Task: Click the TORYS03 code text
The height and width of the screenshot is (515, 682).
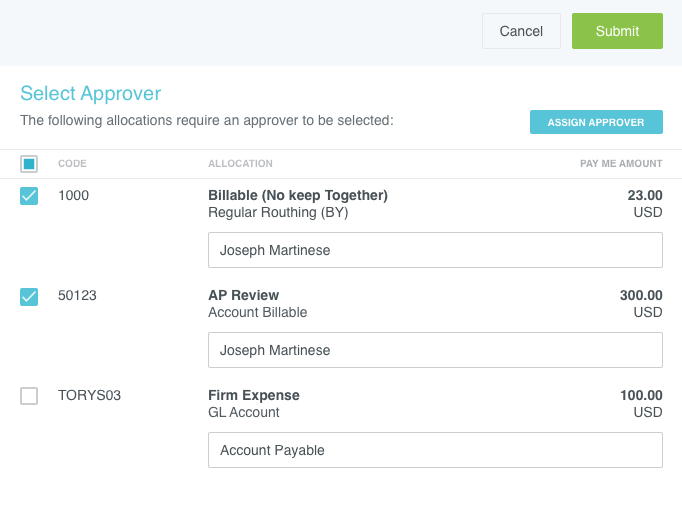Action: click(89, 395)
